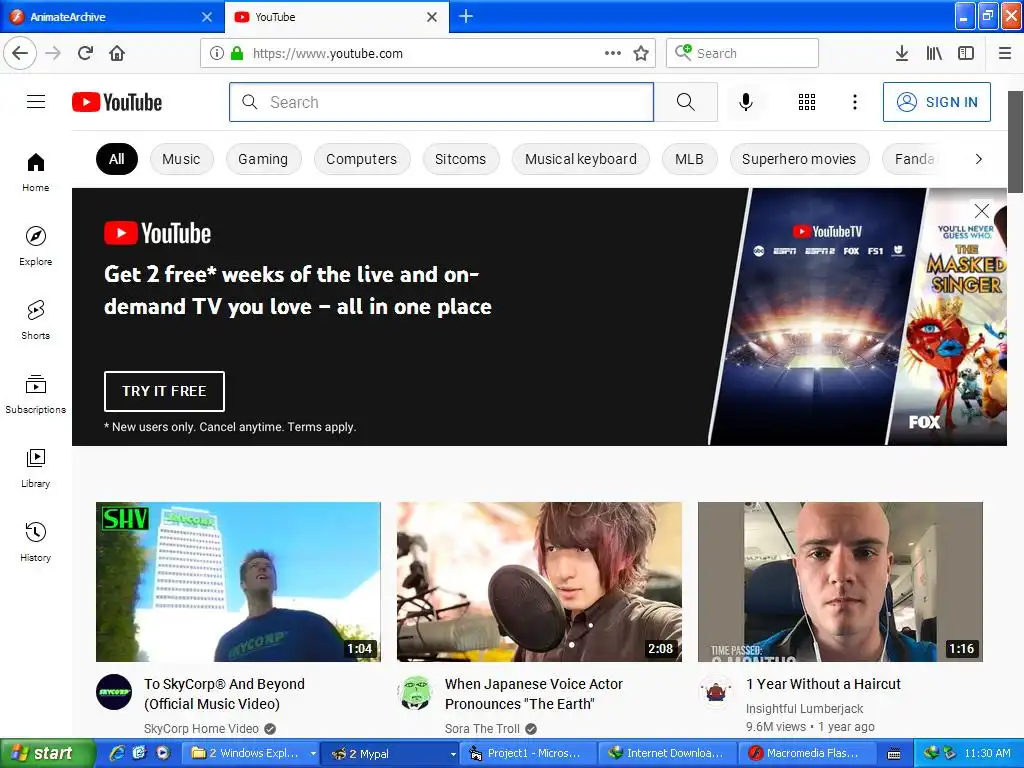Focus the YouTube search input field
Viewport: 1024px width, 768px height.
tap(441, 102)
